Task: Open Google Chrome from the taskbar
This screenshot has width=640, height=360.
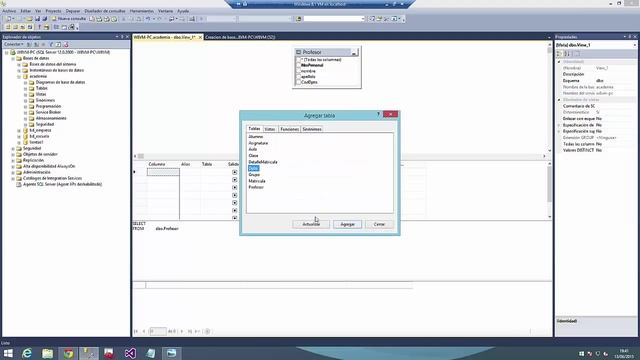Action: [x=68, y=353]
